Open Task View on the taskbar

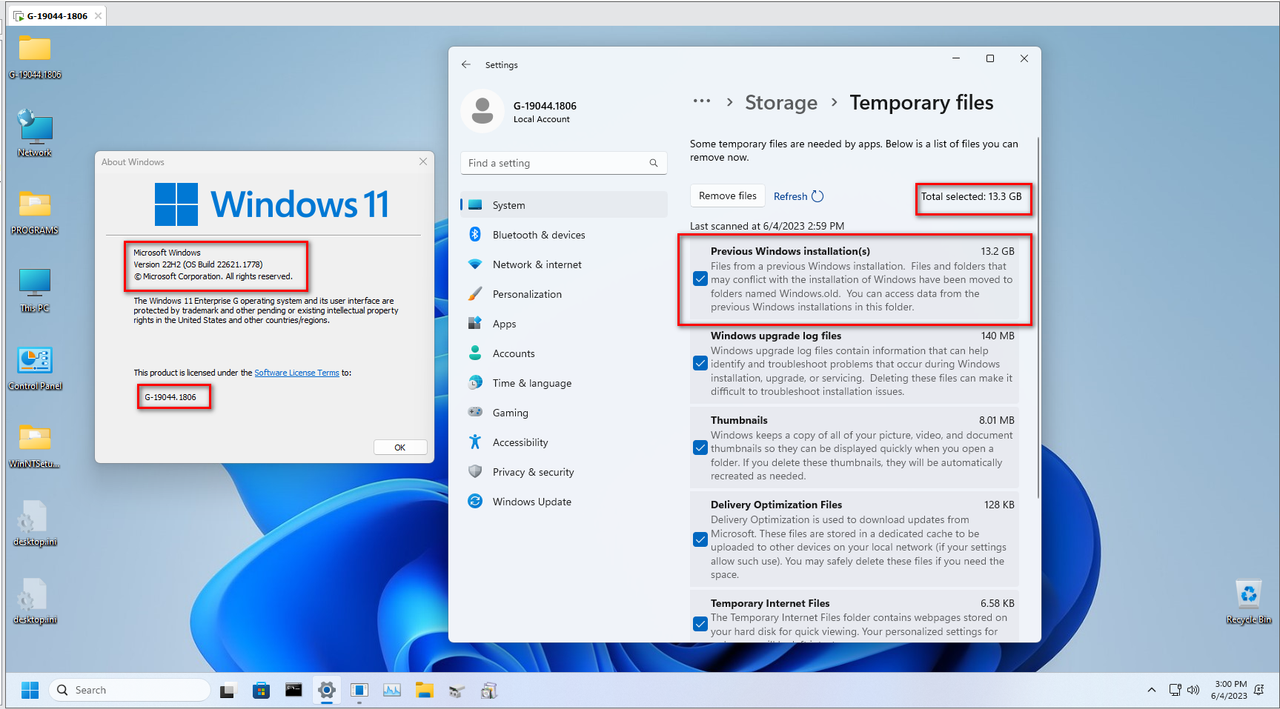(228, 690)
